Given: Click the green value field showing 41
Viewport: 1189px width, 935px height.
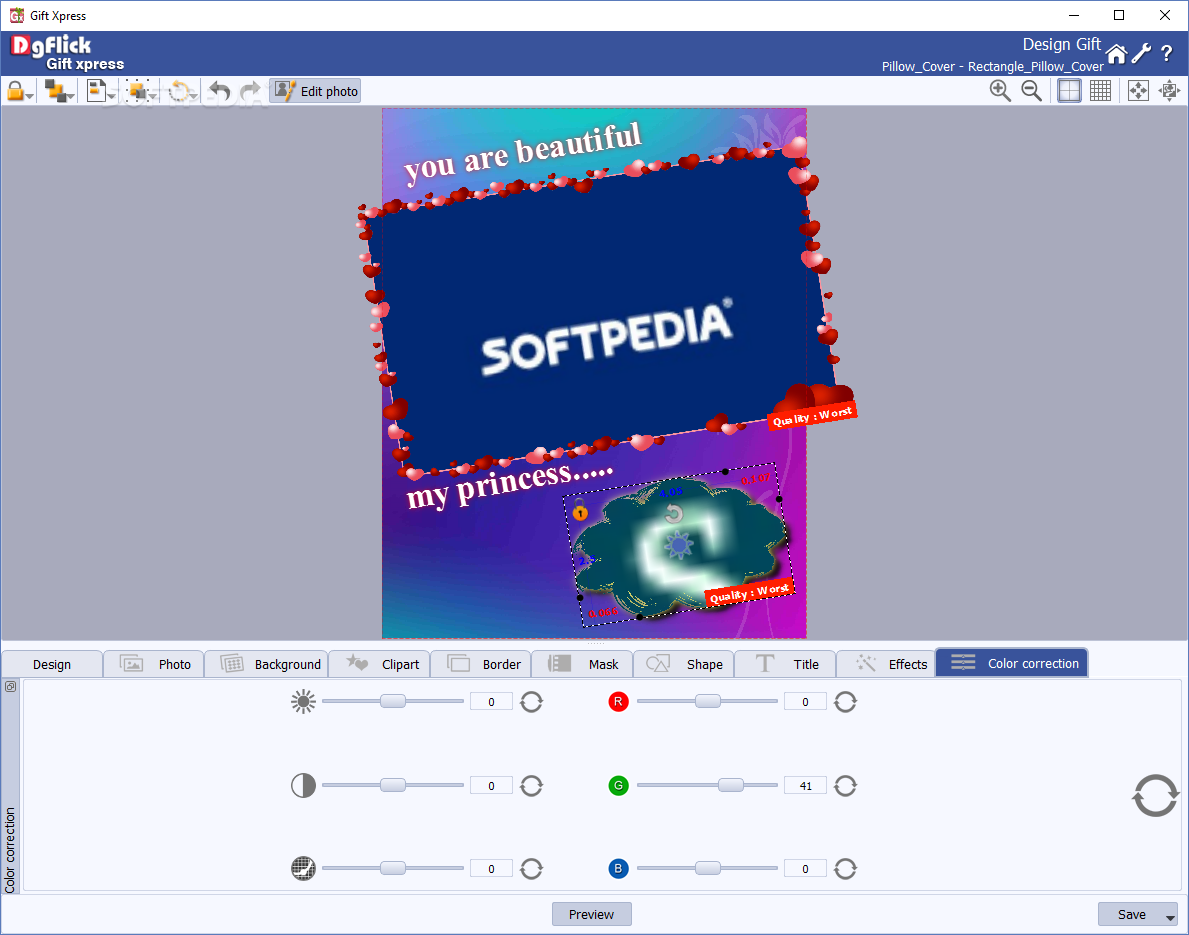Looking at the screenshot, I should tap(805, 786).
